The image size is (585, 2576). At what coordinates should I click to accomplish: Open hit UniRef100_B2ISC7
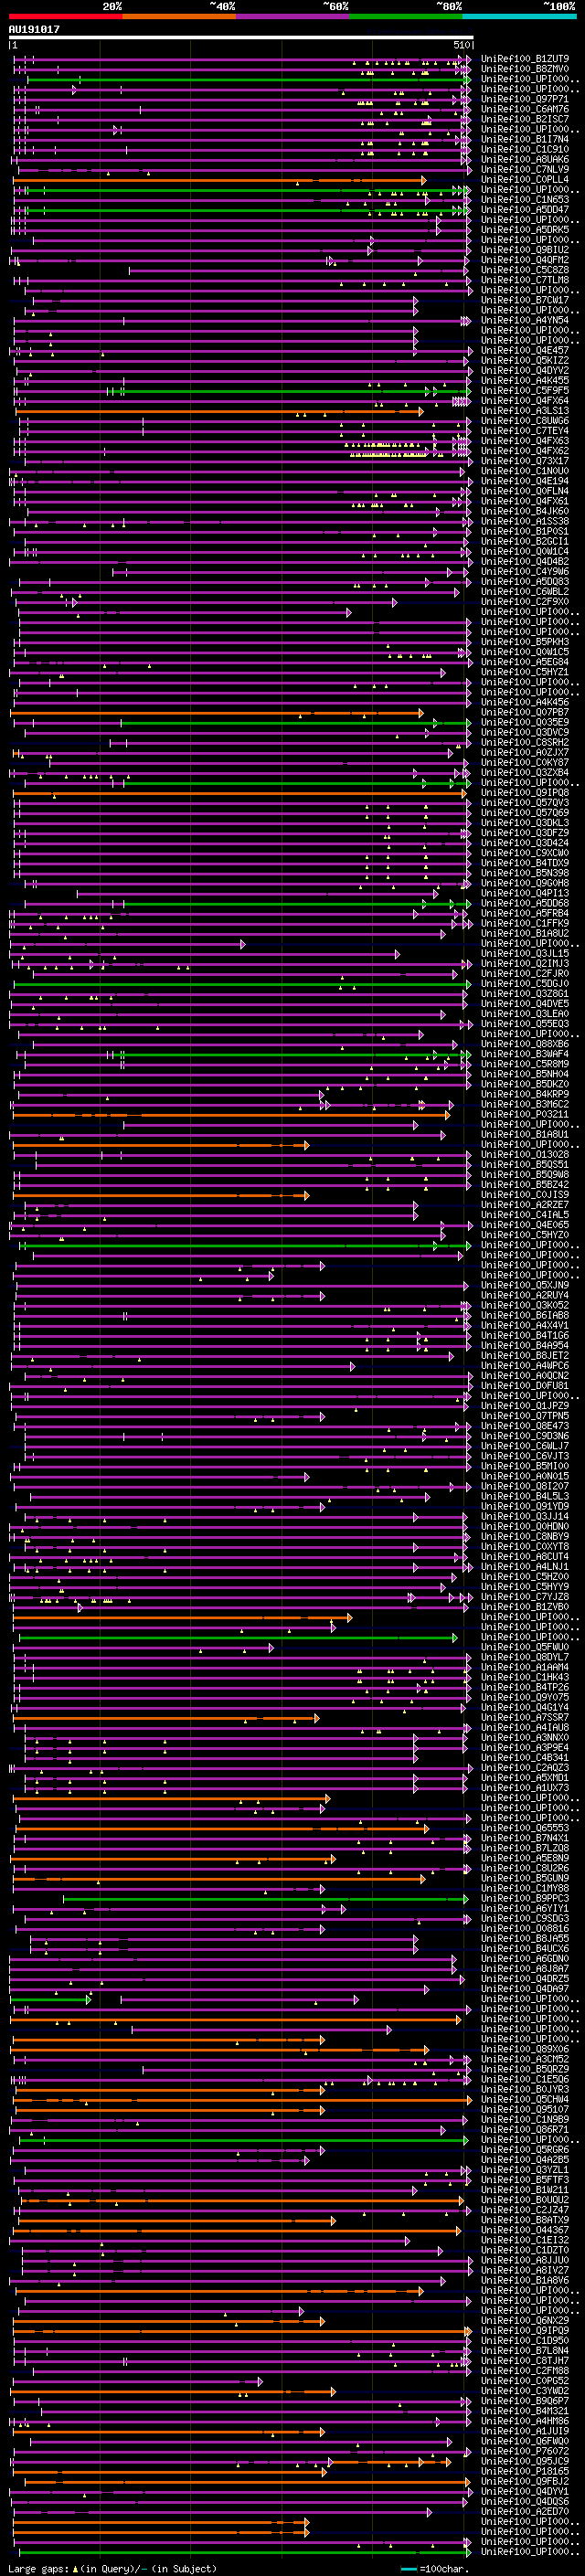(525, 119)
